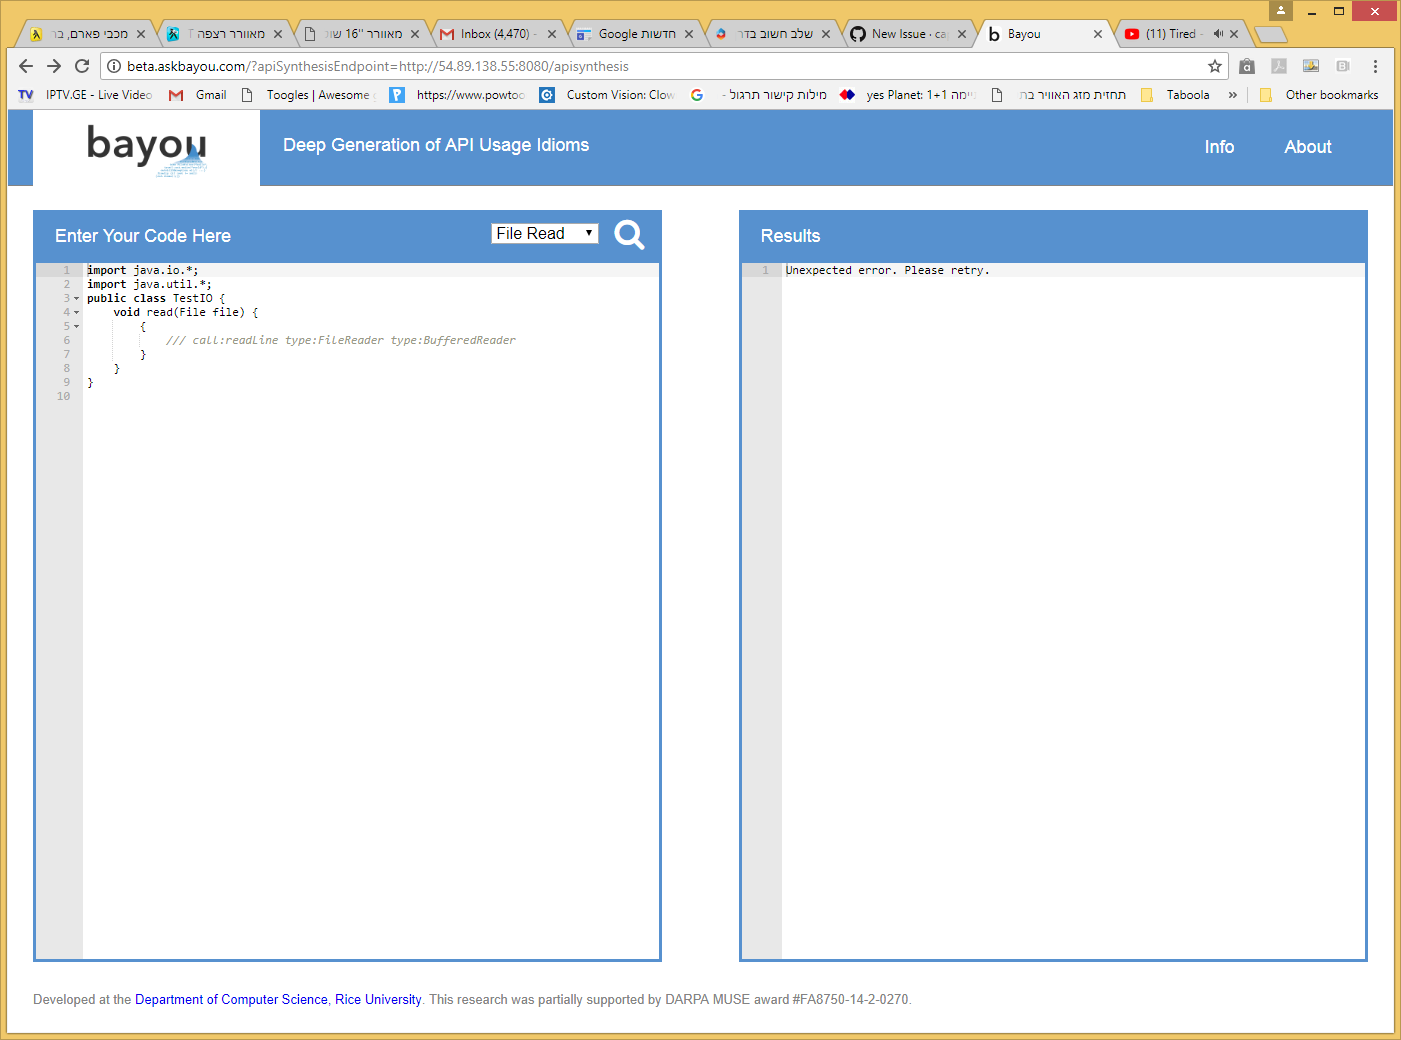Open the About page
This screenshot has width=1401, height=1040.
coord(1308,147)
